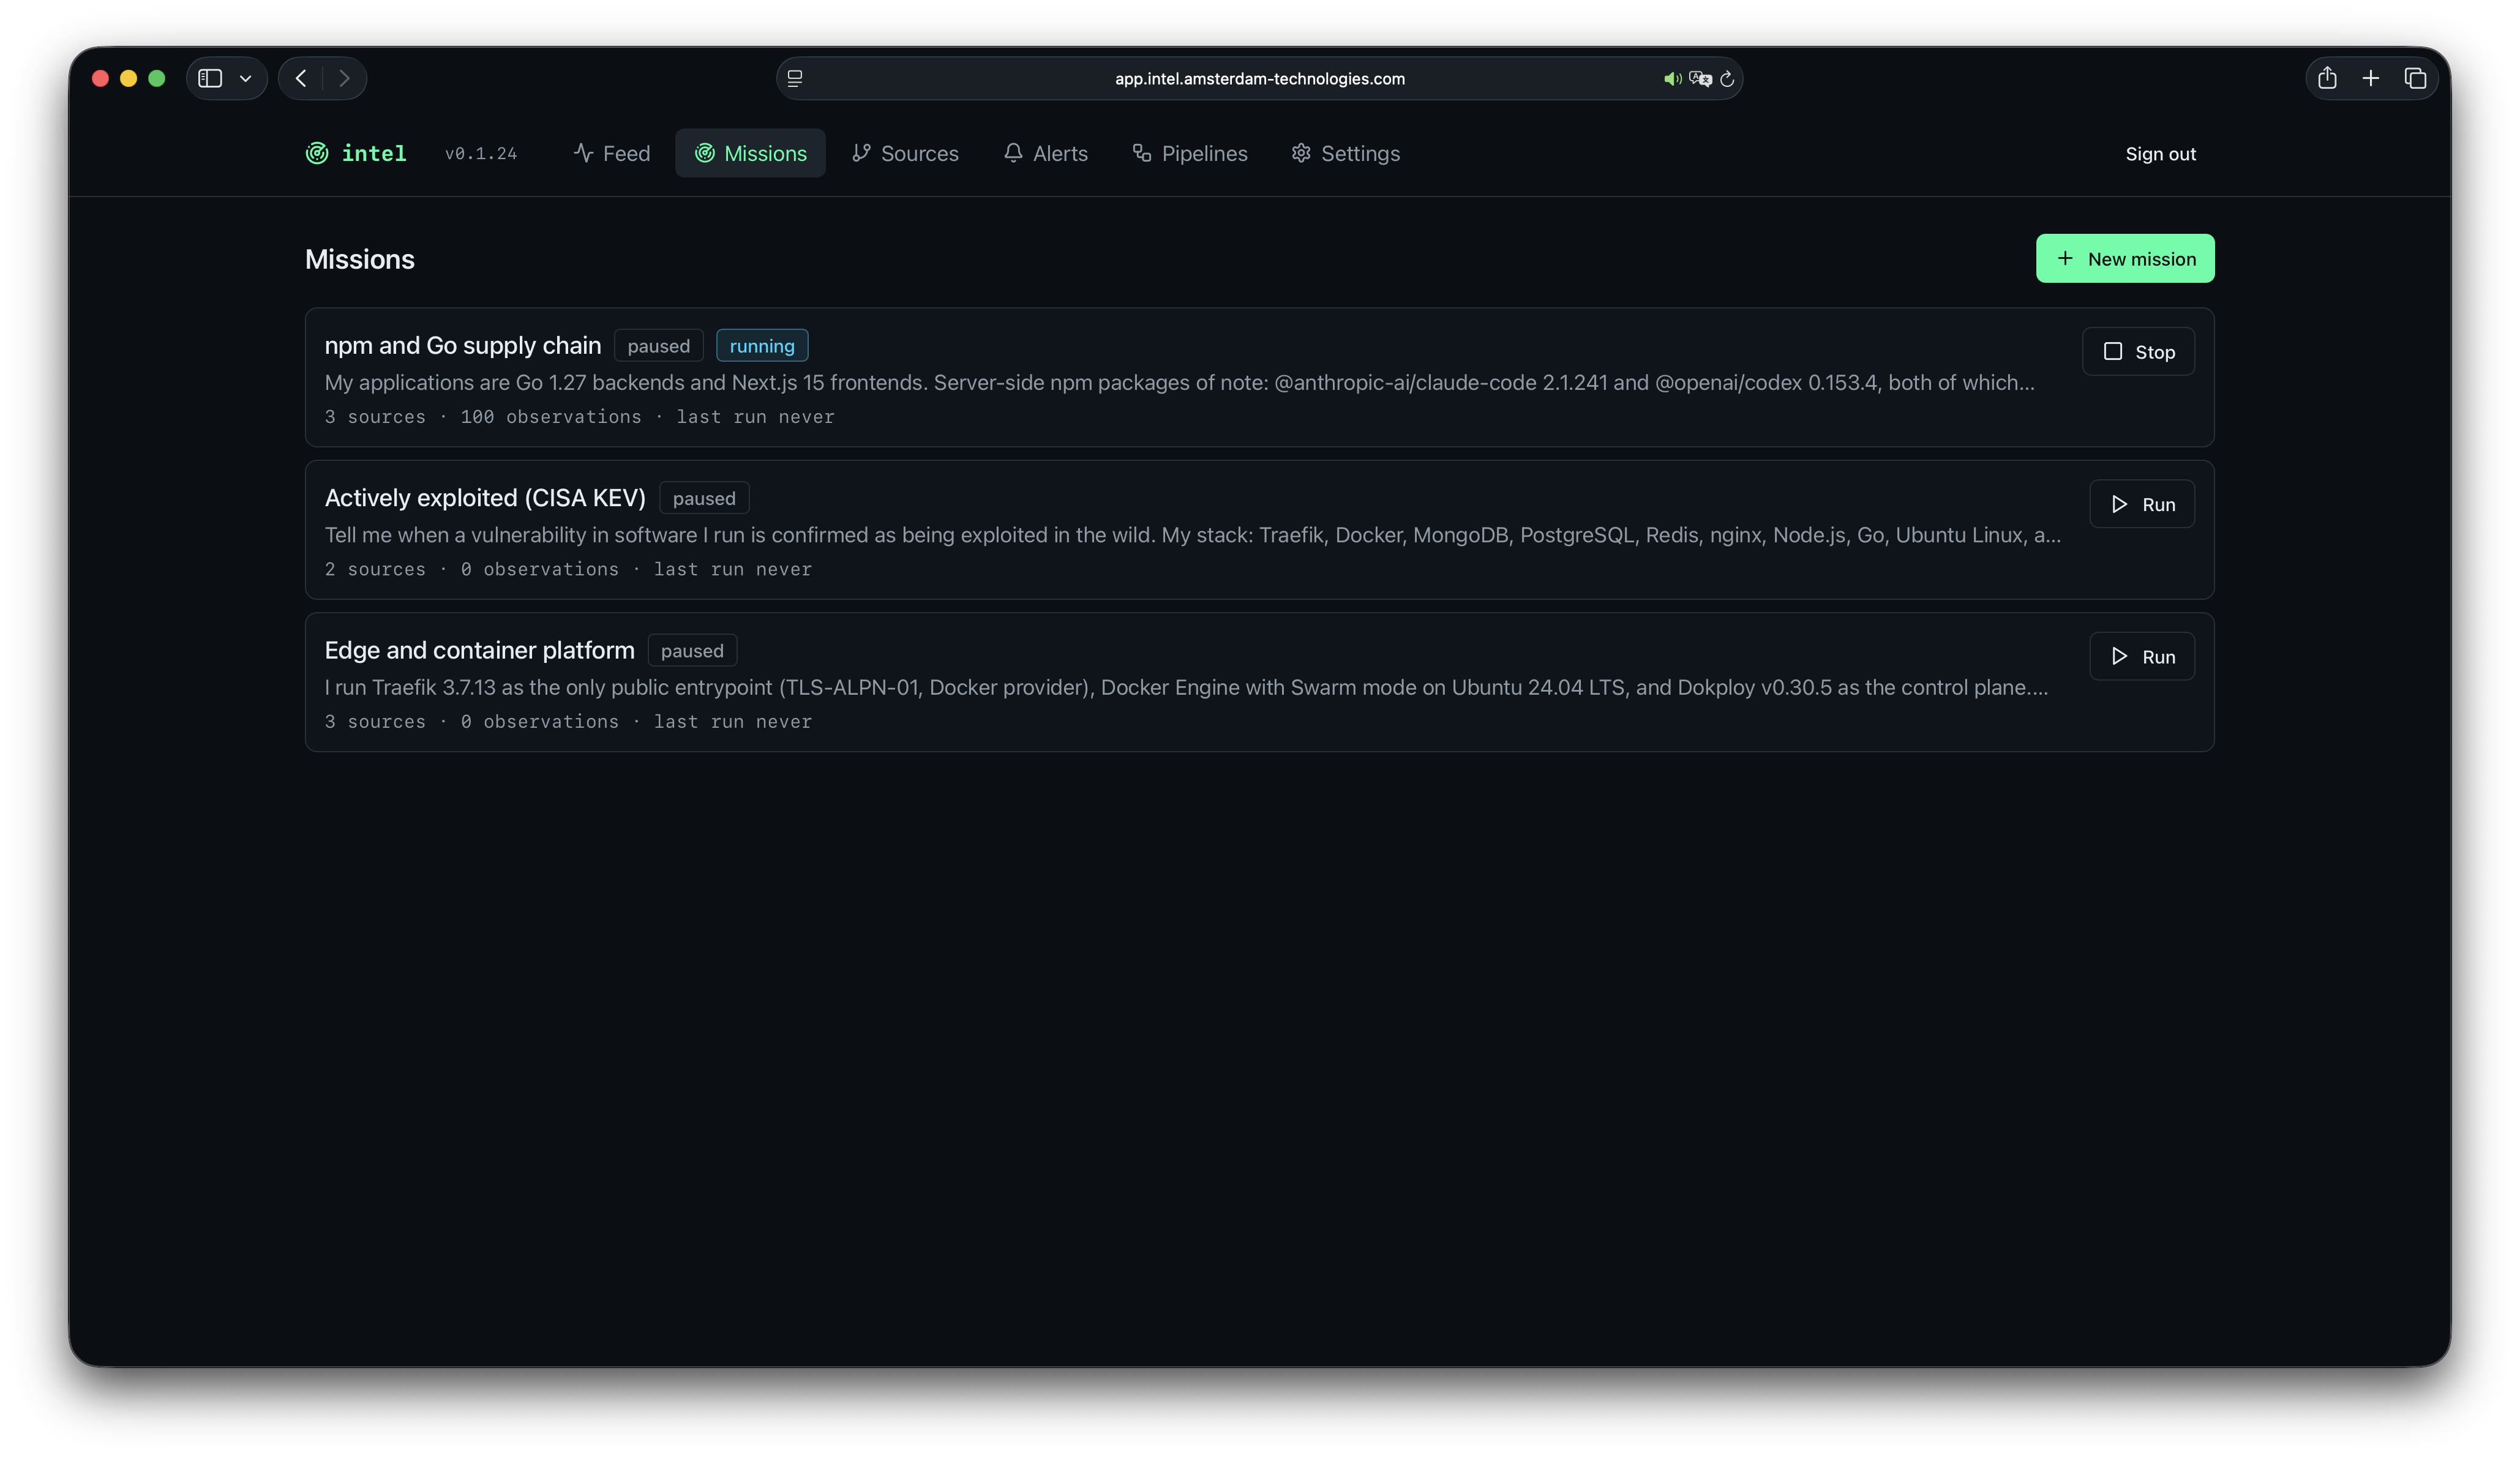Run the Actively exploited (CISA KEV) mission
2520x1458 pixels.
pos(2142,504)
